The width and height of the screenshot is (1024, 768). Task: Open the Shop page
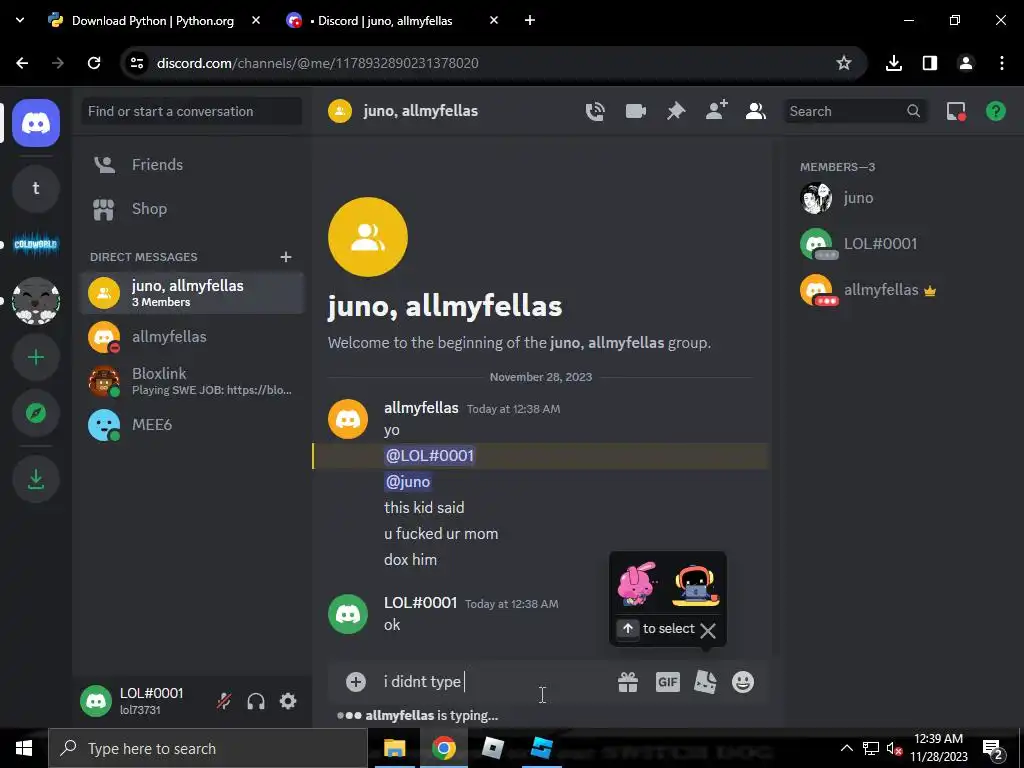click(192, 209)
